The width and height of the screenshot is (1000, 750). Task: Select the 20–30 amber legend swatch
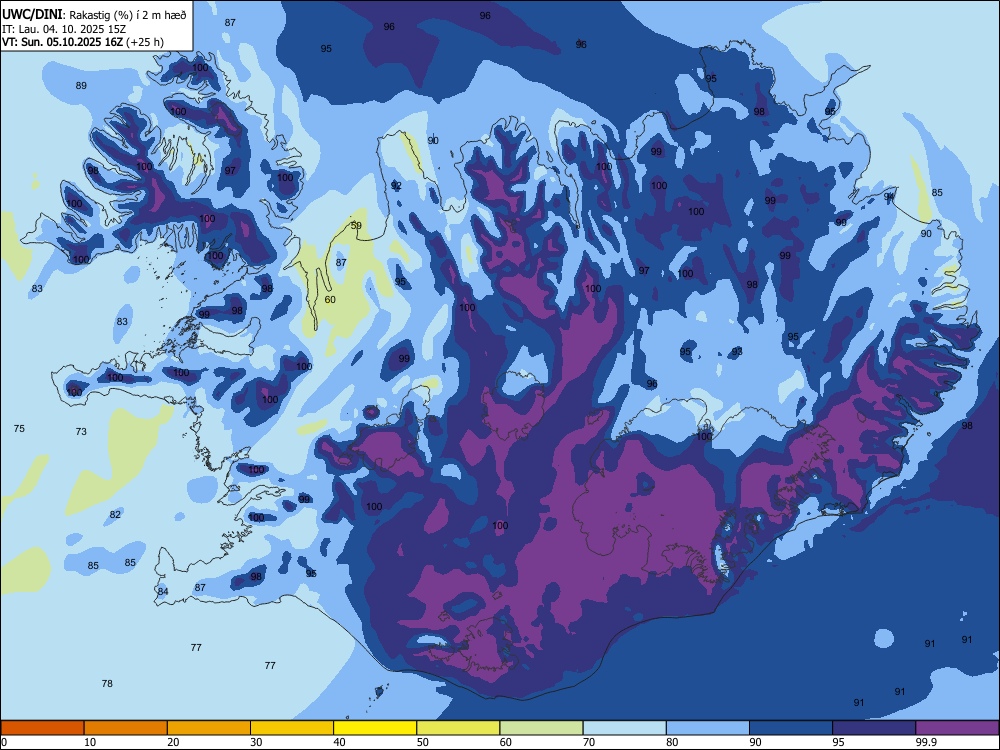pos(209,728)
